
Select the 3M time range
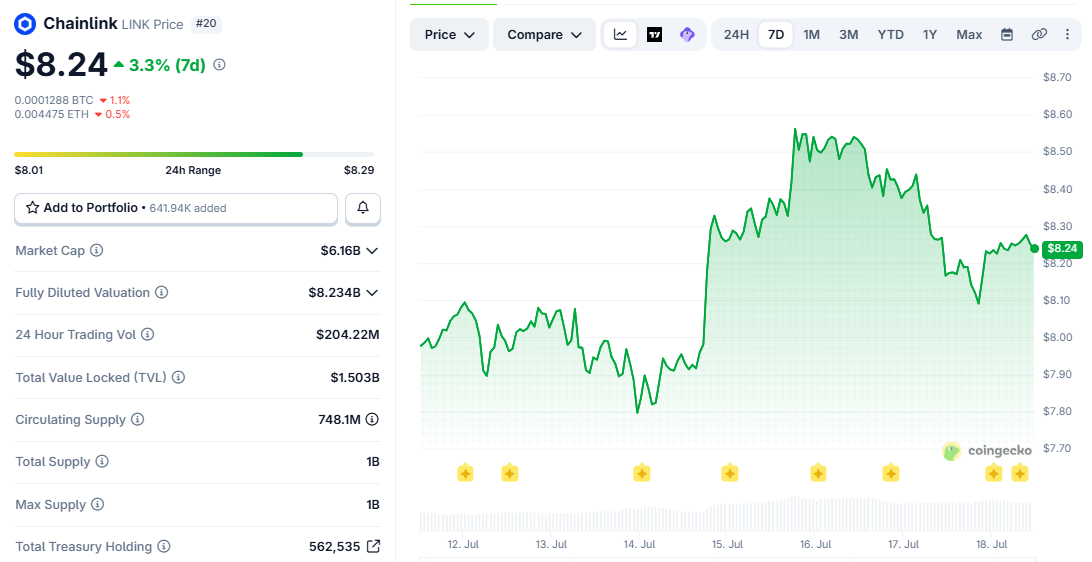[x=848, y=34]
